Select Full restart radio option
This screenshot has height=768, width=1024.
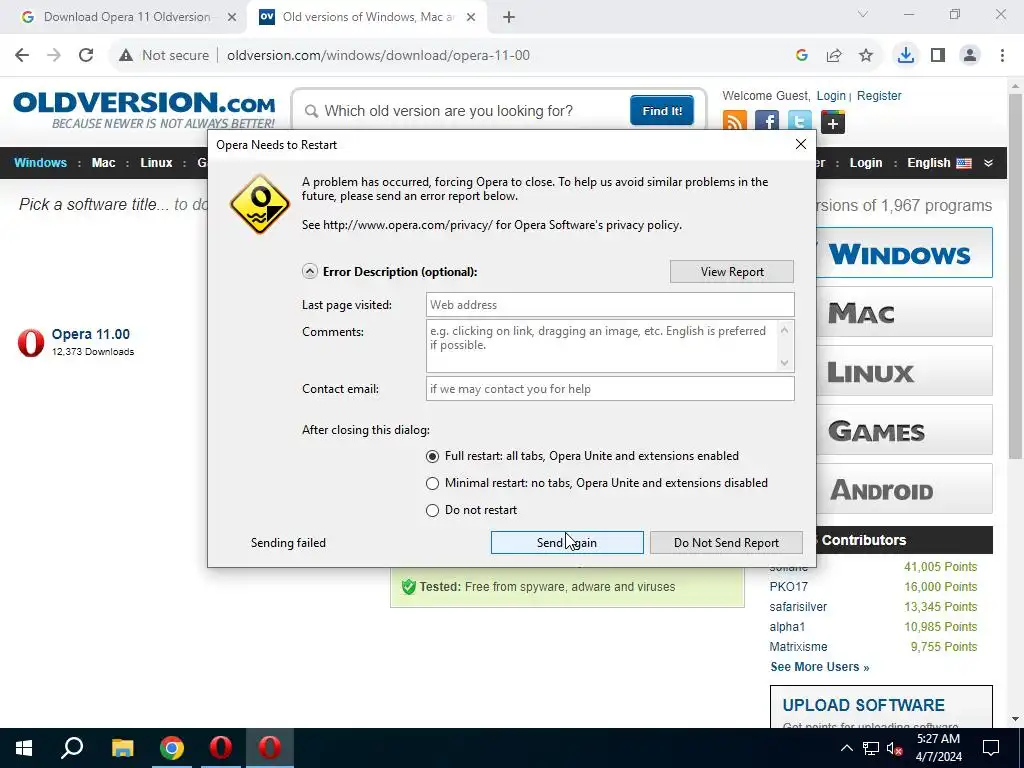click(432, 456)
